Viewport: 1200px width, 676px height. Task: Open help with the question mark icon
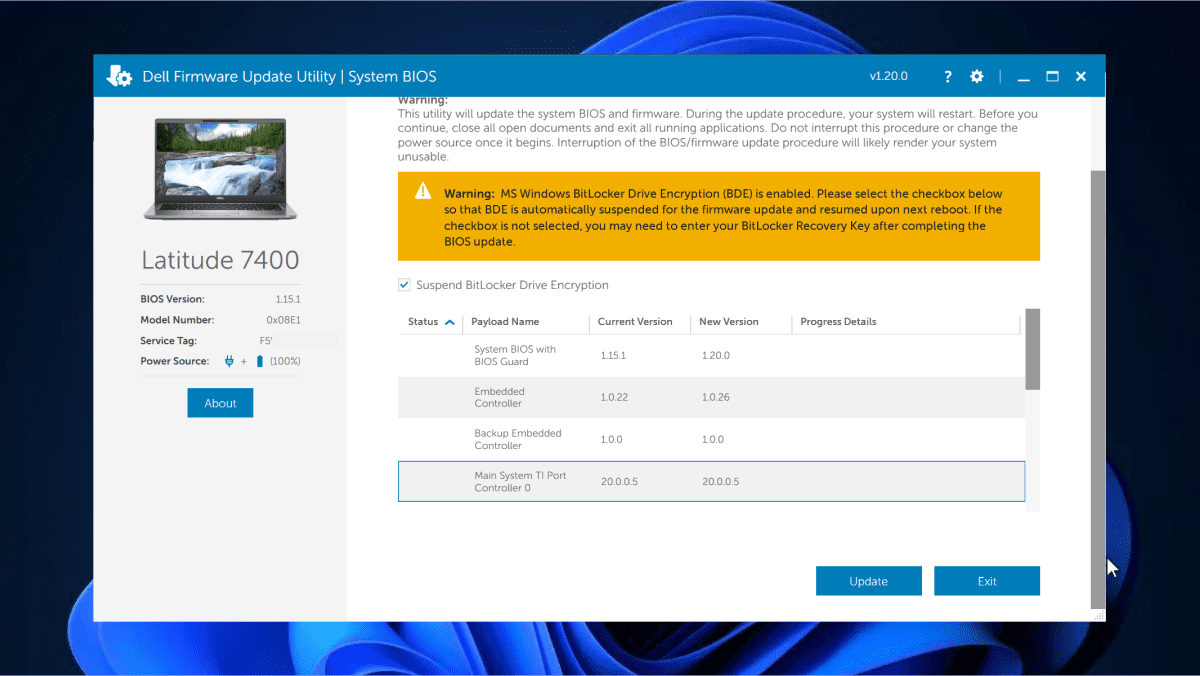(948, 77)
